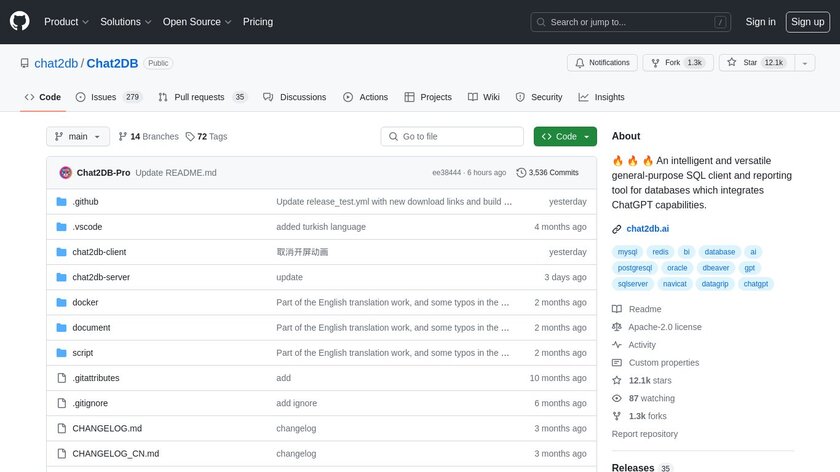Image resolution: width=840 pixels, height=472 pixels.
Task: Open the Pull requests tab
Action: 198,97
